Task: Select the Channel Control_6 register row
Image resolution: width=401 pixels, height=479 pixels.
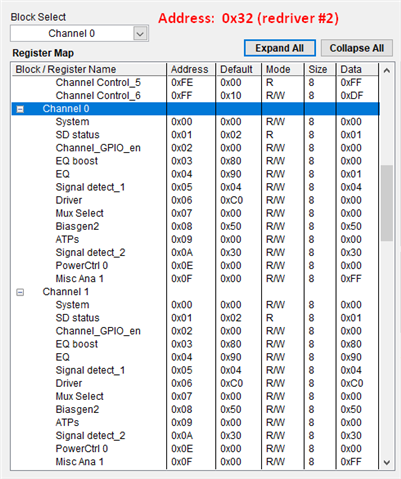Action: [x=195, y=96]
